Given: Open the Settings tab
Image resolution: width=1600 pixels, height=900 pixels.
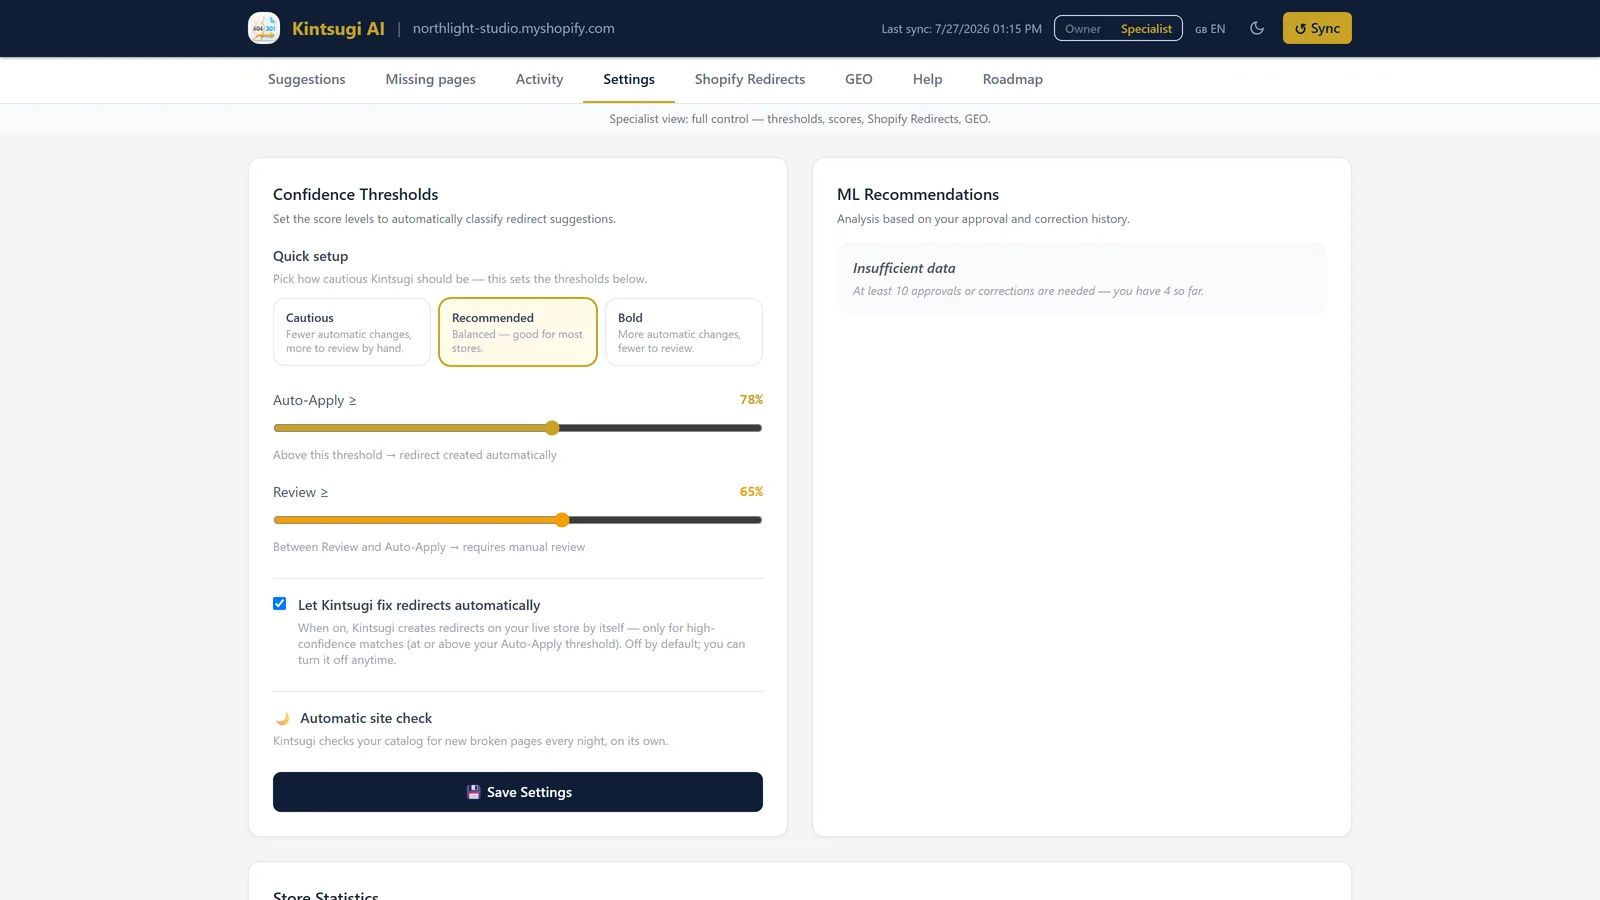Looking at the screenshot, I should tap(629, 80).
